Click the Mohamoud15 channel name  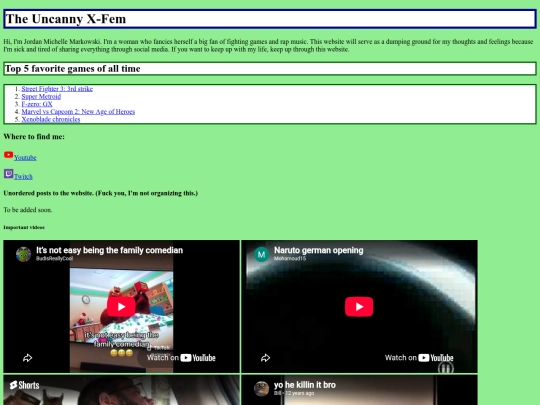click(x=290, y=258)
